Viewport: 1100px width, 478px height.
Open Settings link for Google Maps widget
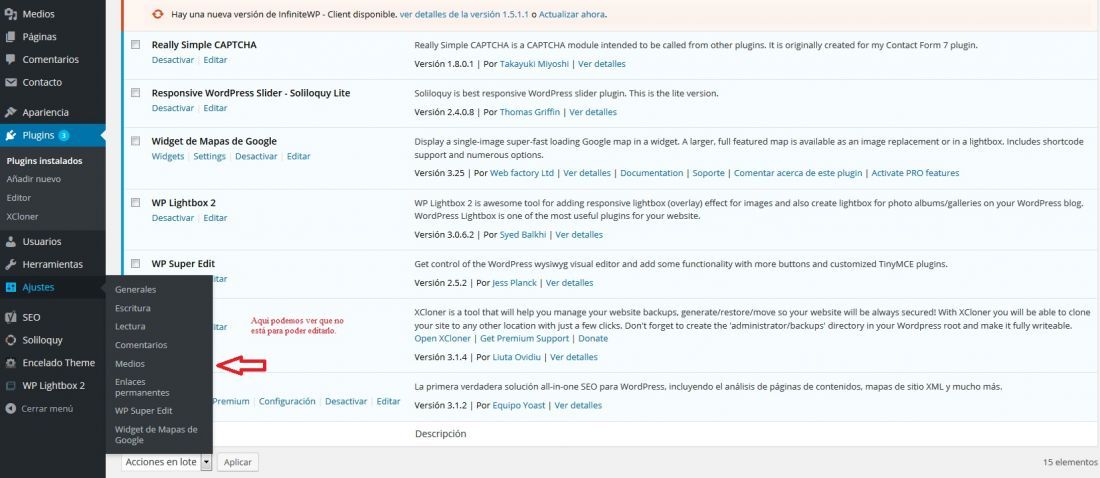(210, 157)
